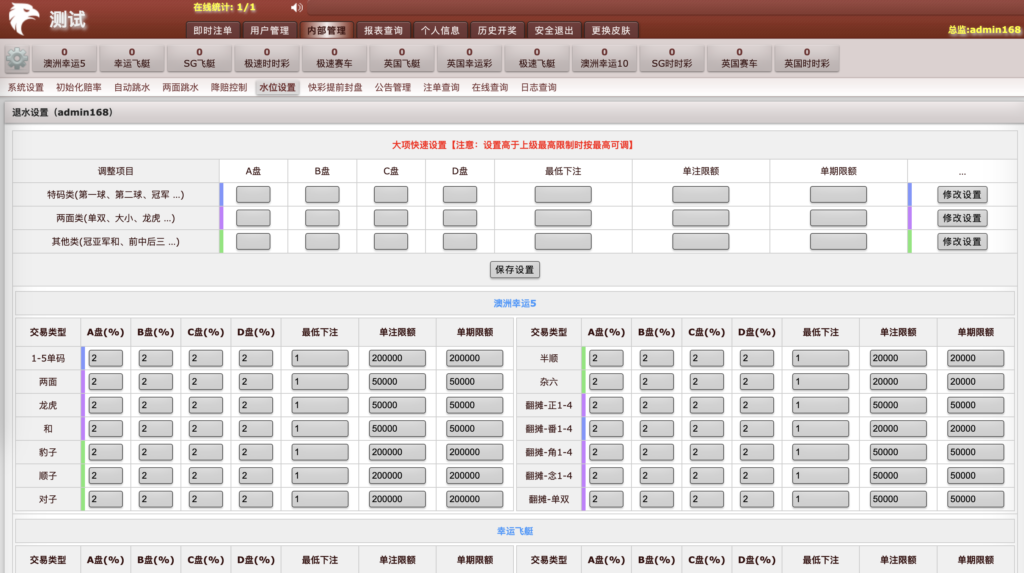Image resolution: width=1024 pixels, height=573 pixels.
Task: Click the 最低下注 field for 杂六
Action: tap(826, 382)
